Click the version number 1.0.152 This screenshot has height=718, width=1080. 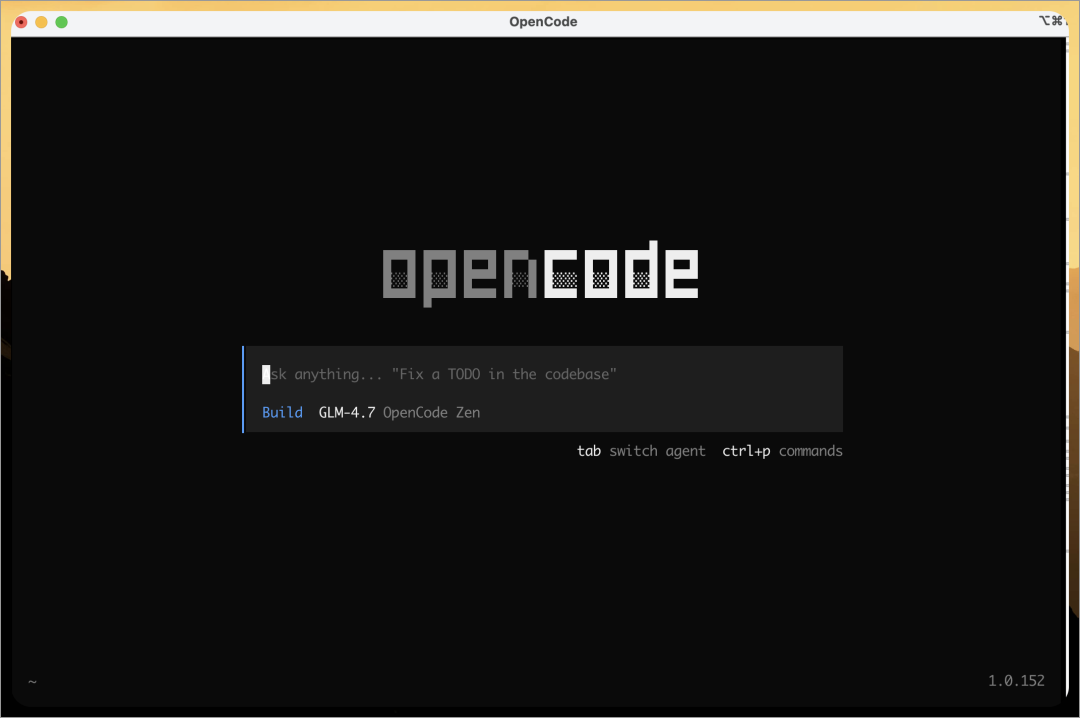[x=1016, y=681]
